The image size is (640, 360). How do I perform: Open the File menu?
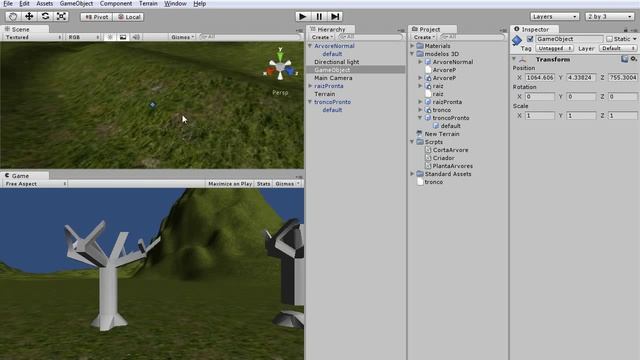click(x=8, y=4)
